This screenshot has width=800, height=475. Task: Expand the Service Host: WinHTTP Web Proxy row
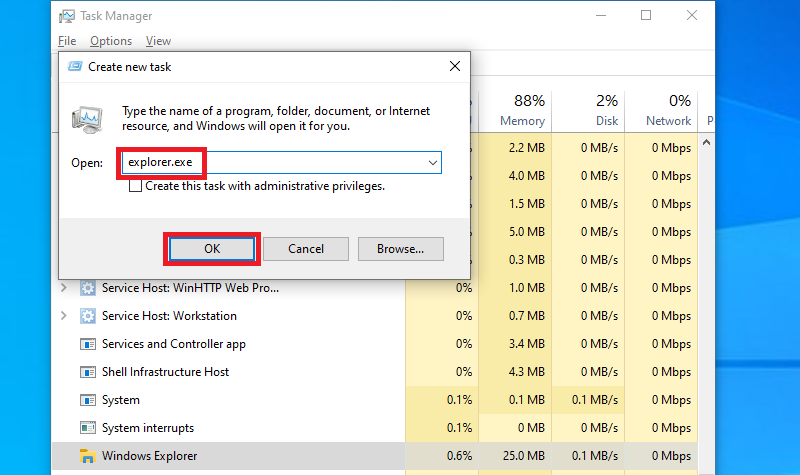tap(65, 288)
